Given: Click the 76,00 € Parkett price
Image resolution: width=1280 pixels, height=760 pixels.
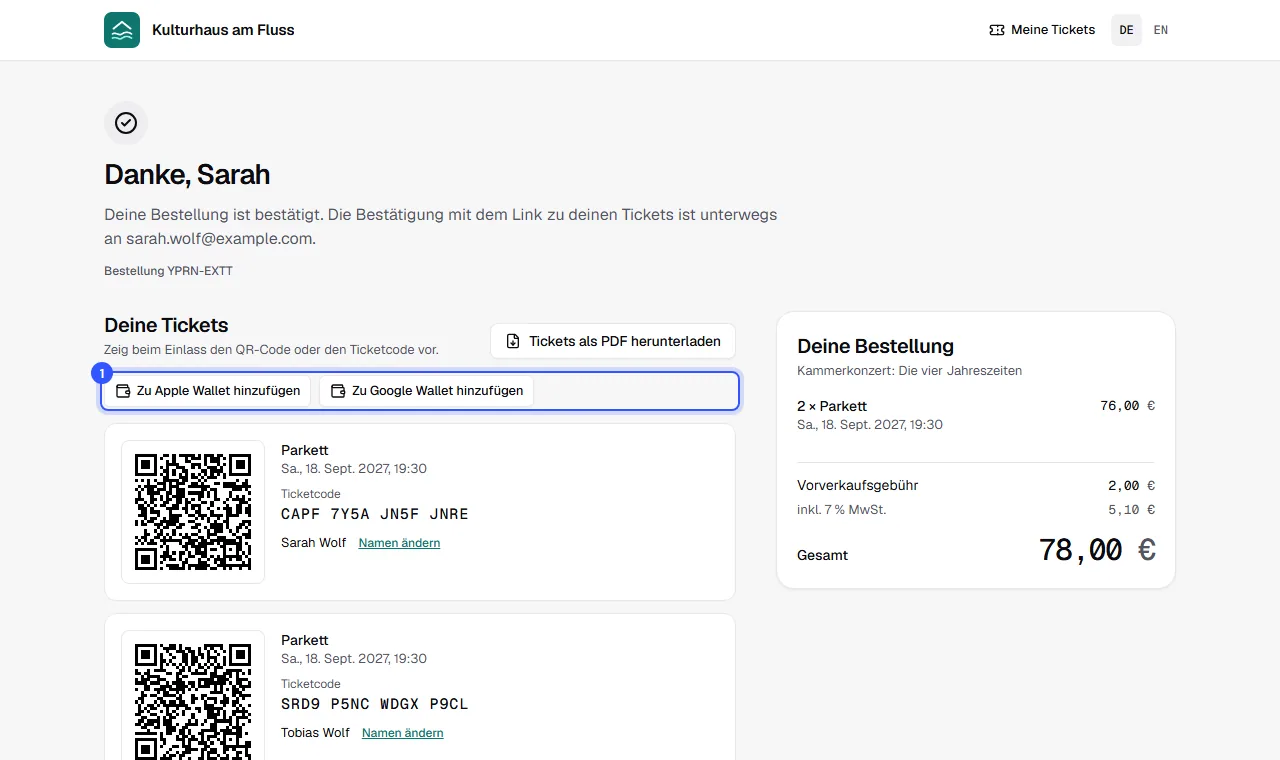Looking at the screenshot, I should pyautogui.click(x=1128, y=406).
